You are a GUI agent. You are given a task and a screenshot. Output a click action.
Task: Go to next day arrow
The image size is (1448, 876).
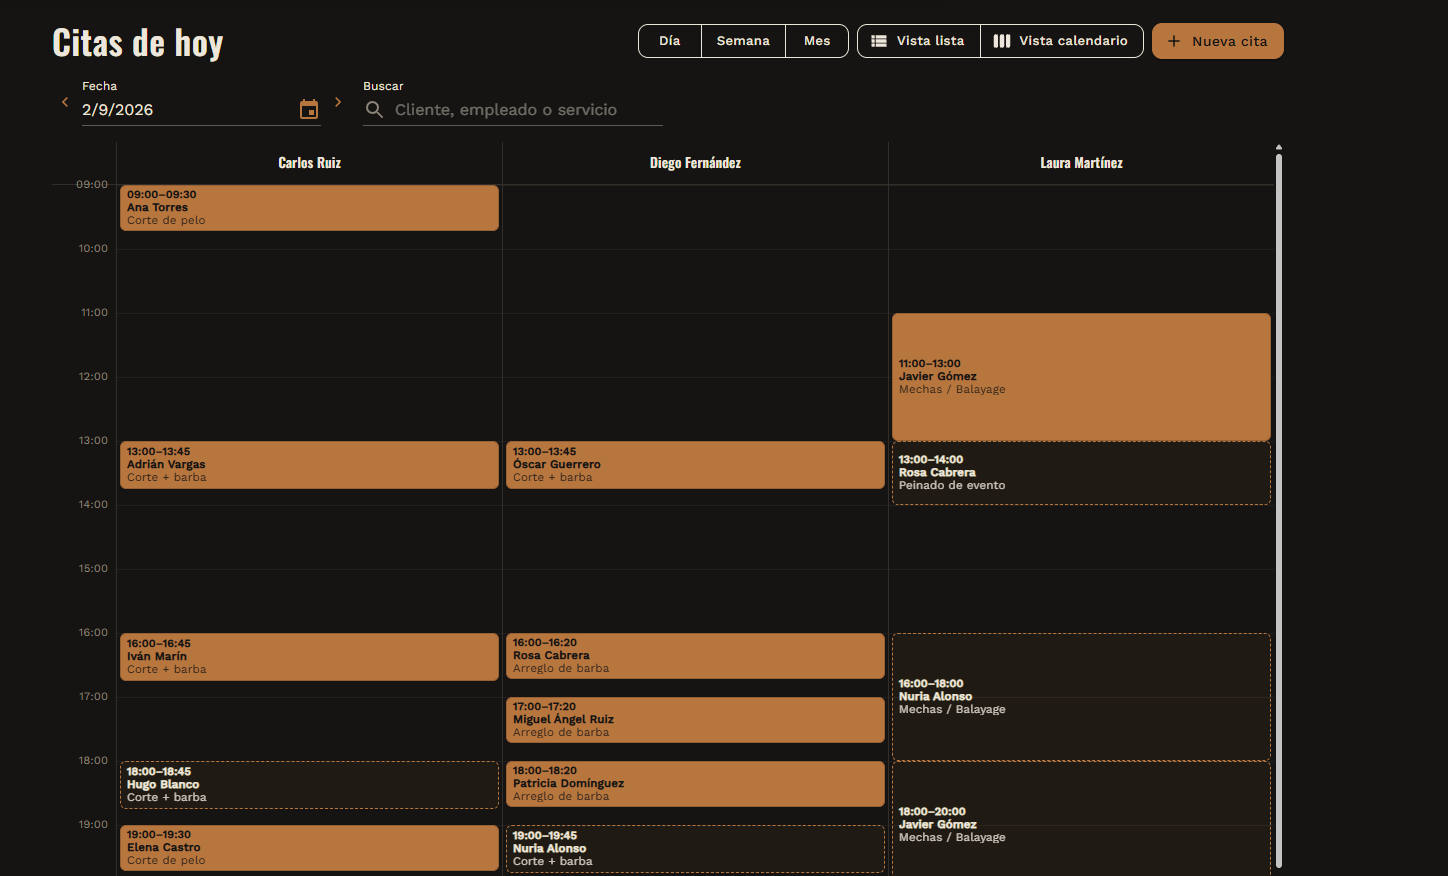click(x=338, y=102)
